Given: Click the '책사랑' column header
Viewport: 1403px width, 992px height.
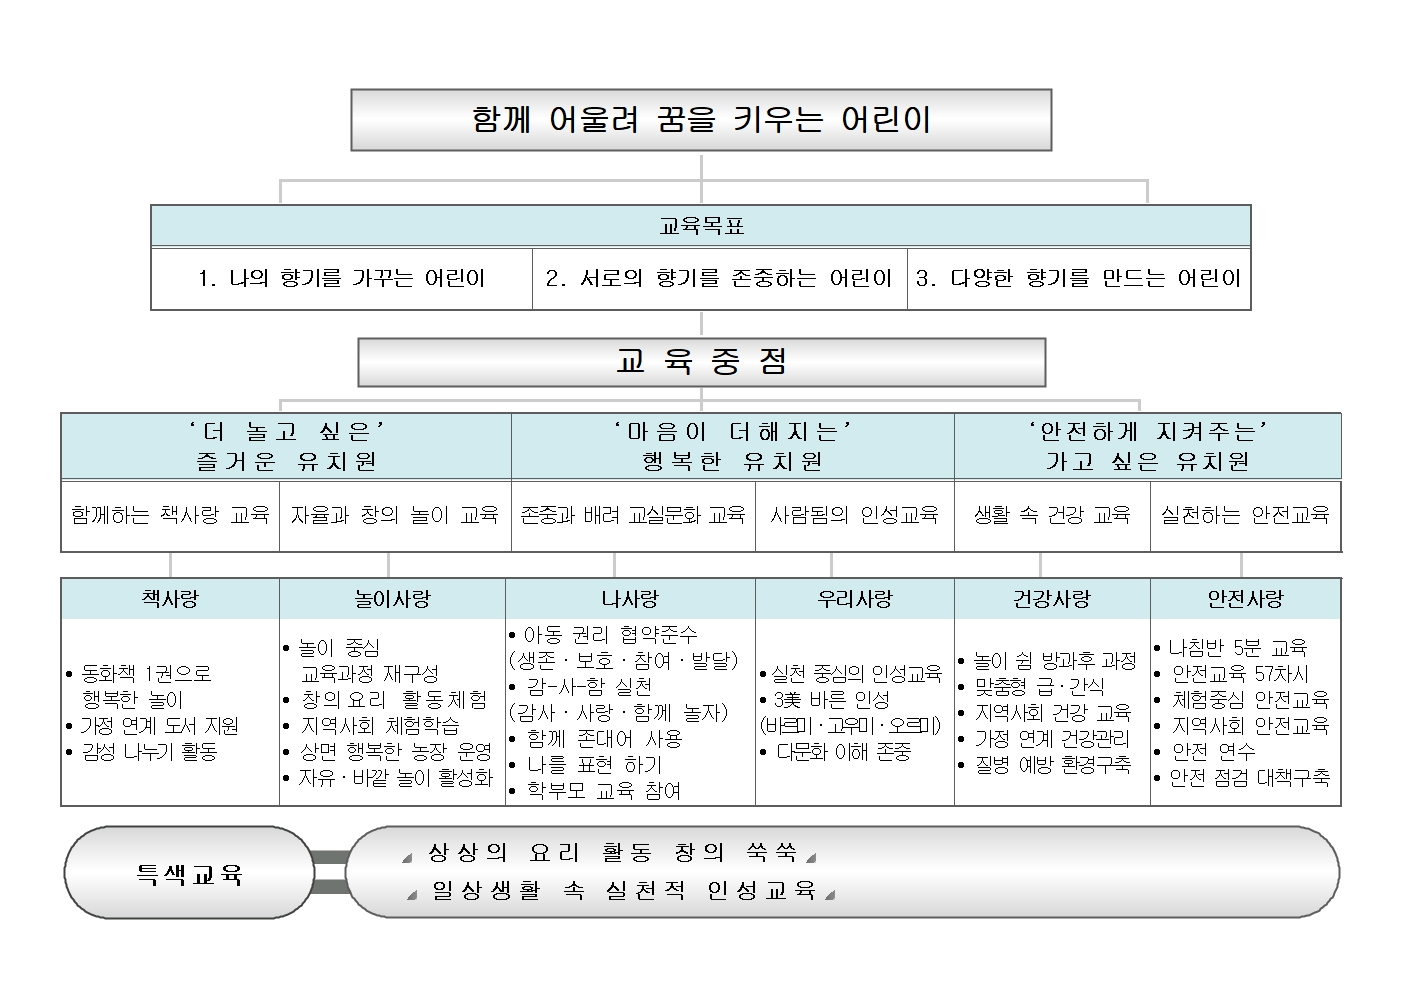Looking at the screenshot, I should tap(170, 599).
